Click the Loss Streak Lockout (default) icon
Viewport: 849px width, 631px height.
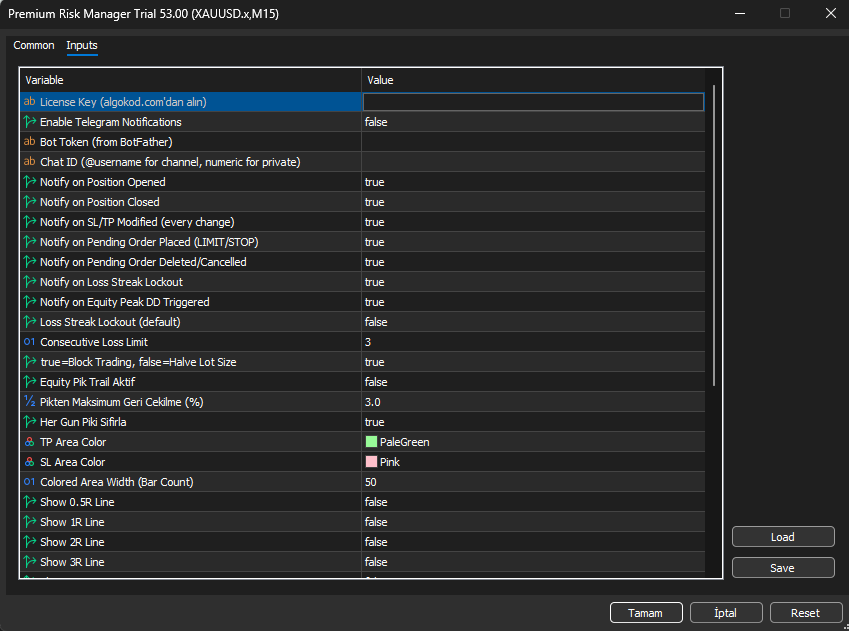coord(30,322)
